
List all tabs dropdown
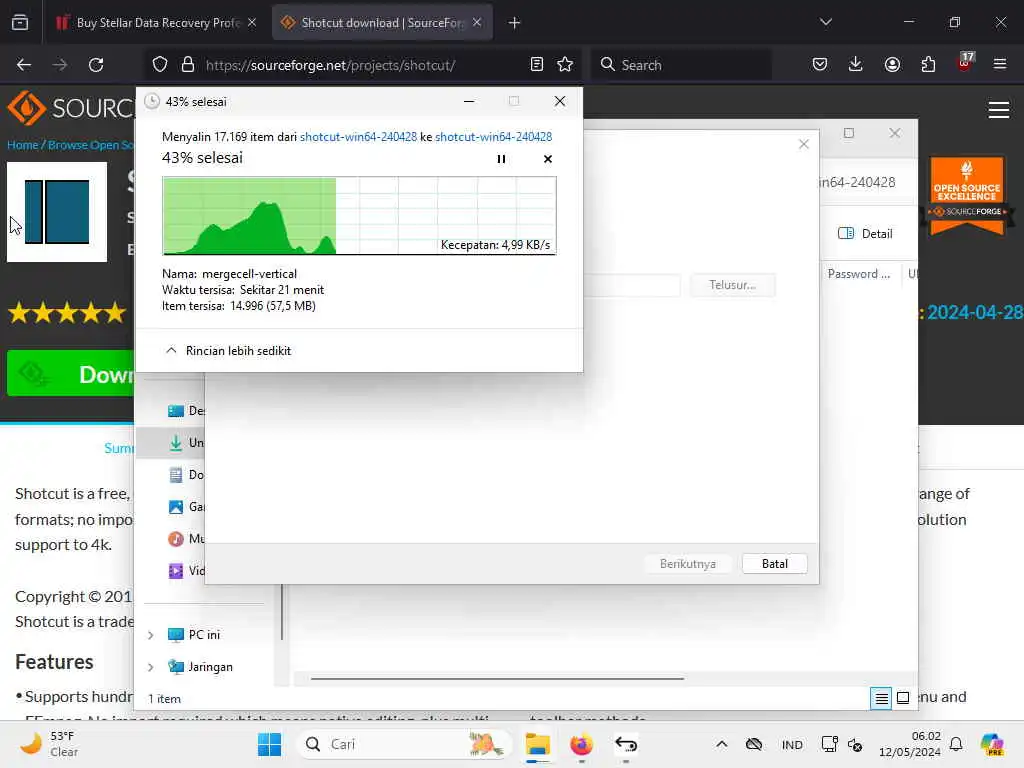(825, 22)
